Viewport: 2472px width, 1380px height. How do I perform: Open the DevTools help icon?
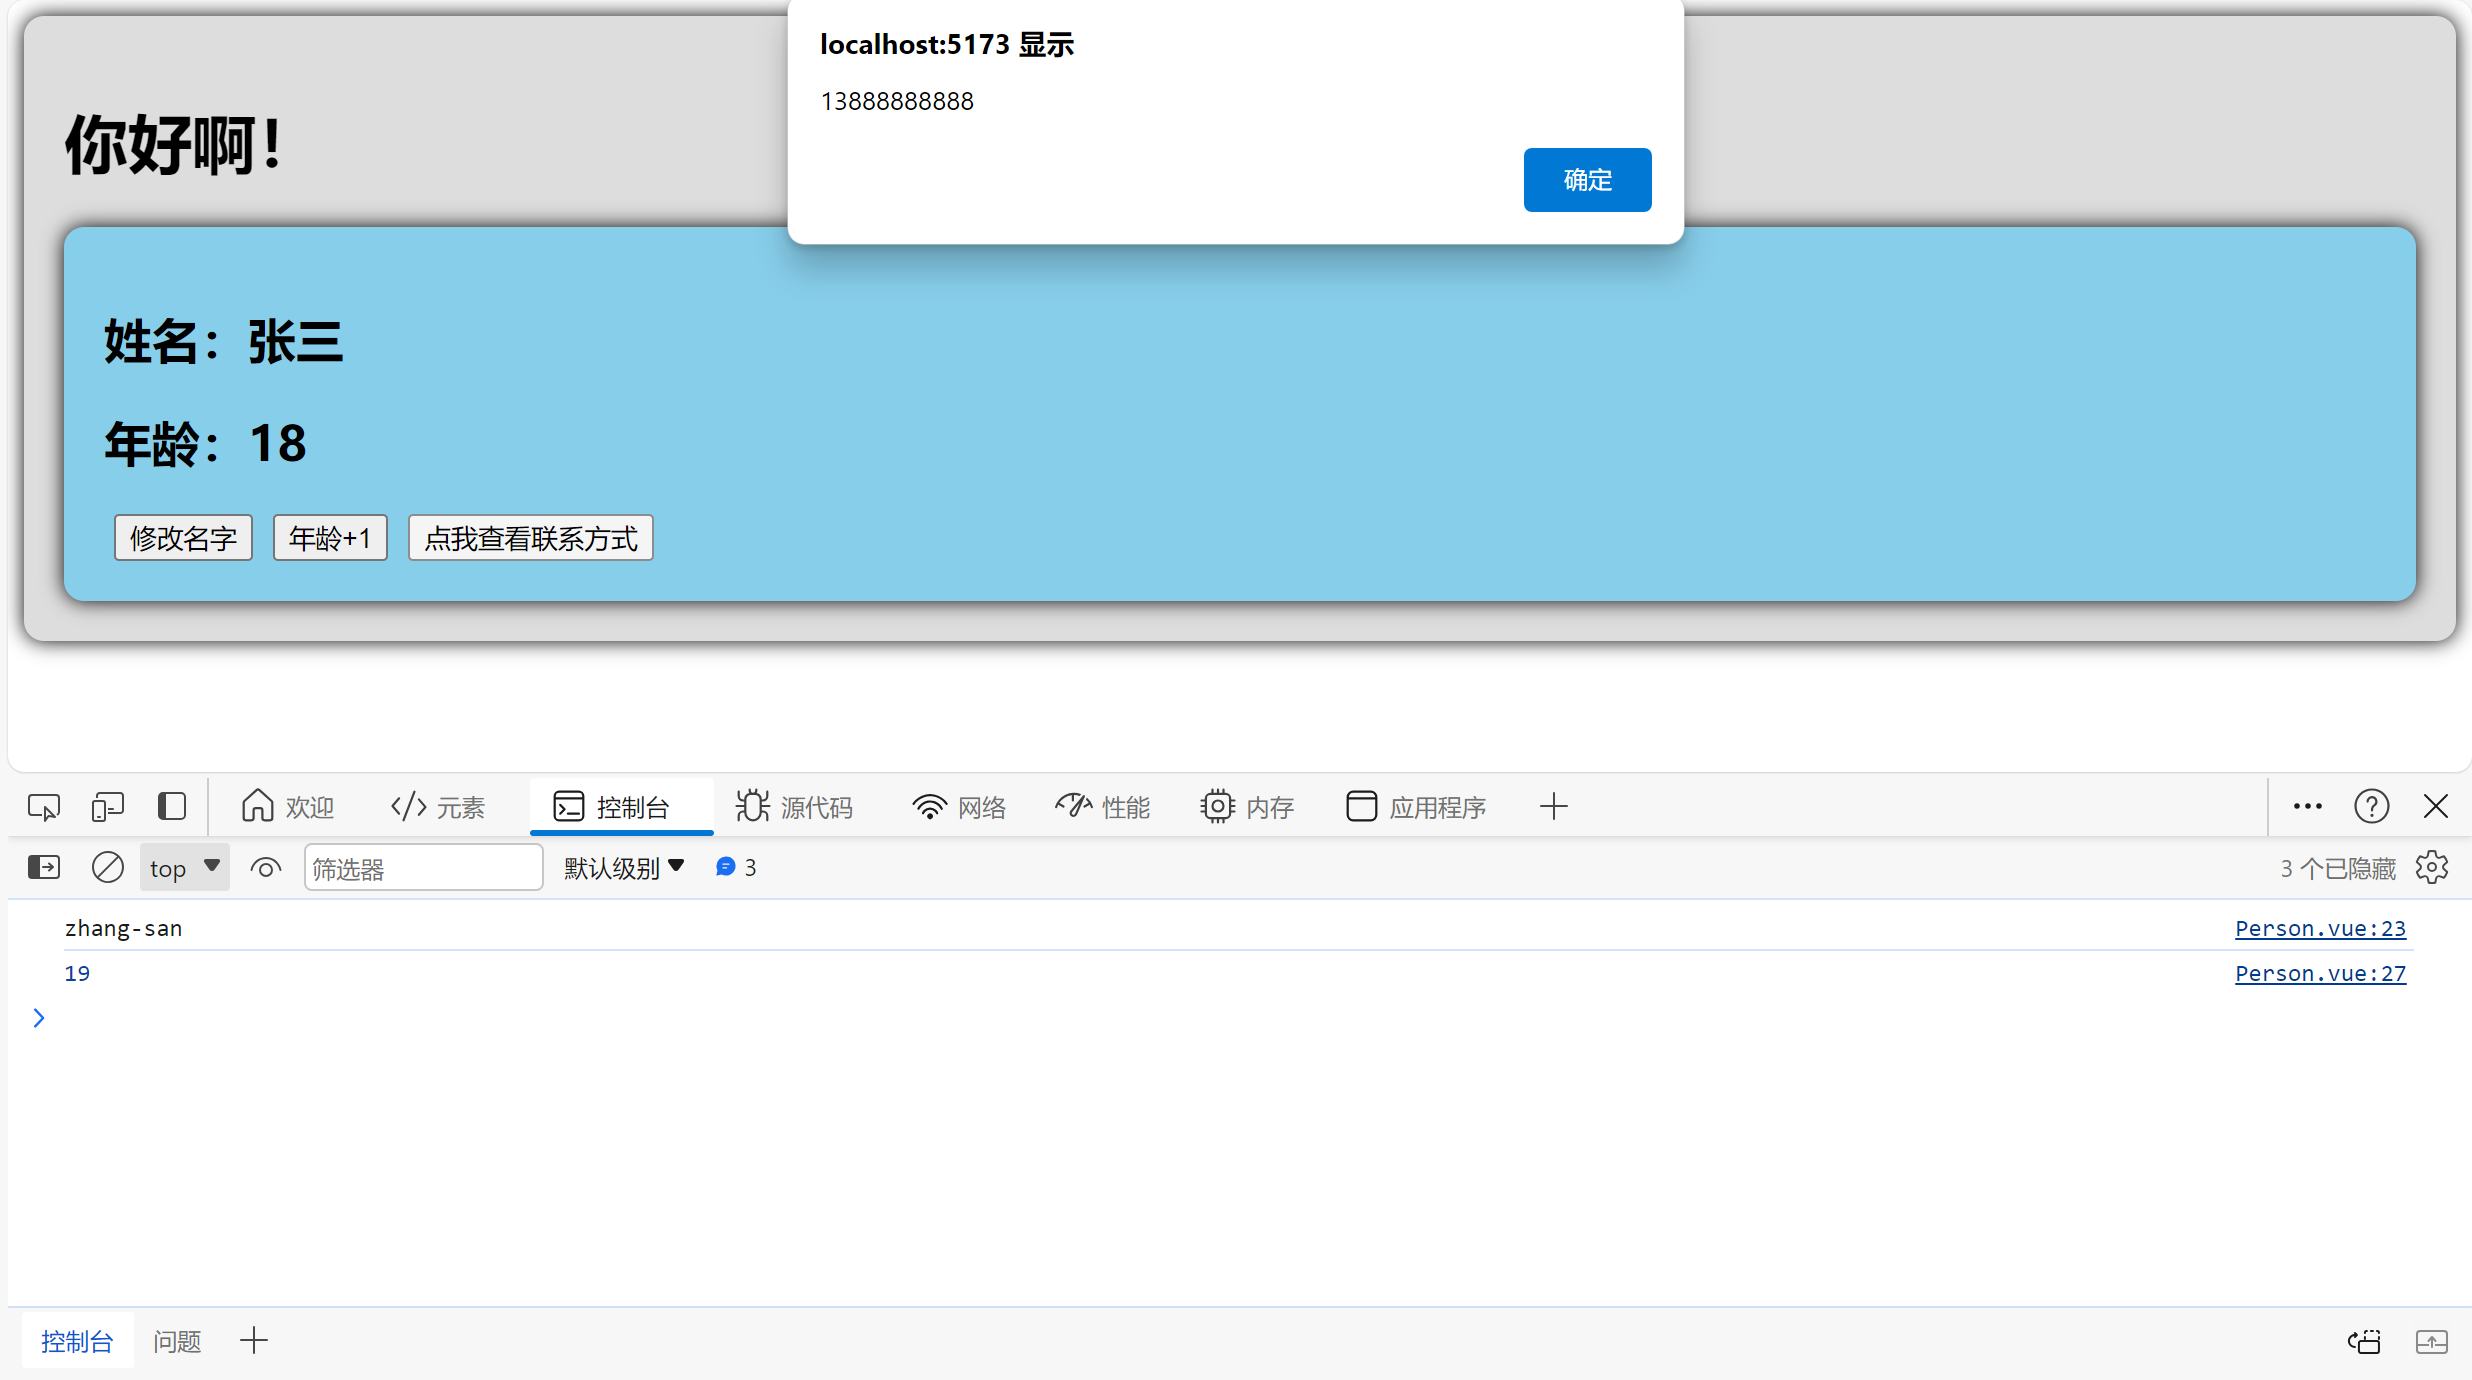2371,806
